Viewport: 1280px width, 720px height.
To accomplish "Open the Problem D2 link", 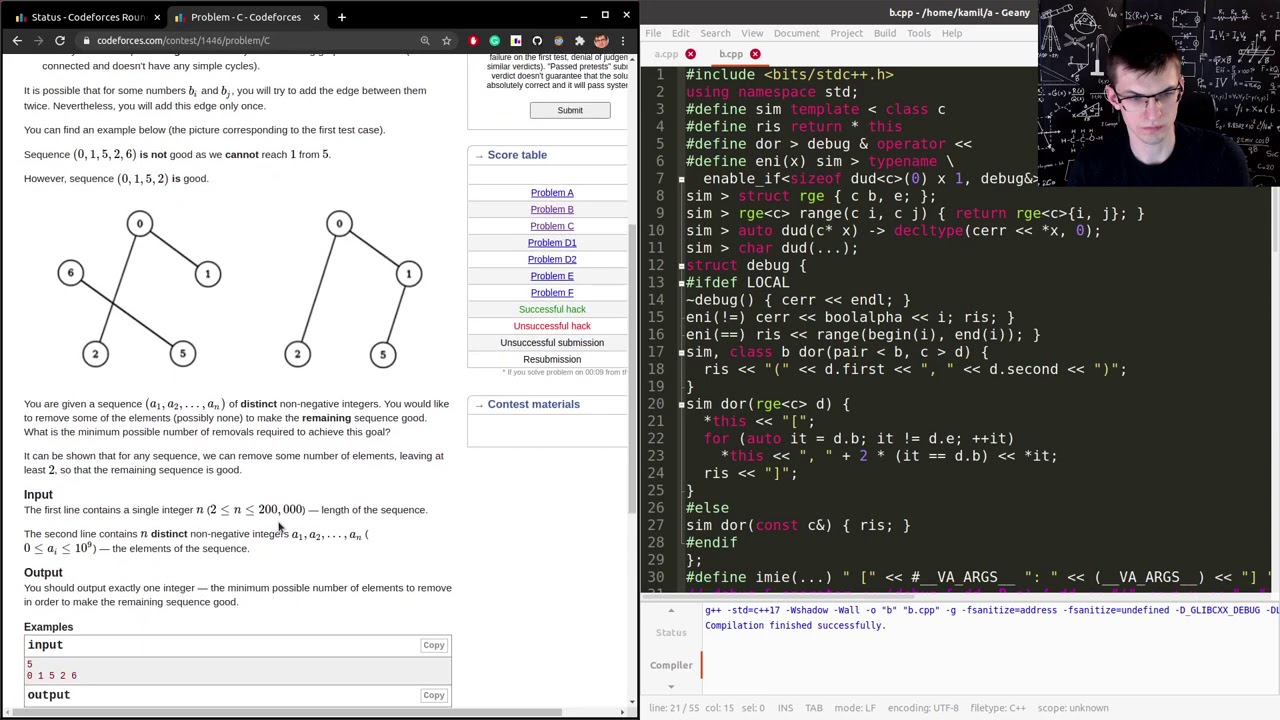I will pos(552,260).
